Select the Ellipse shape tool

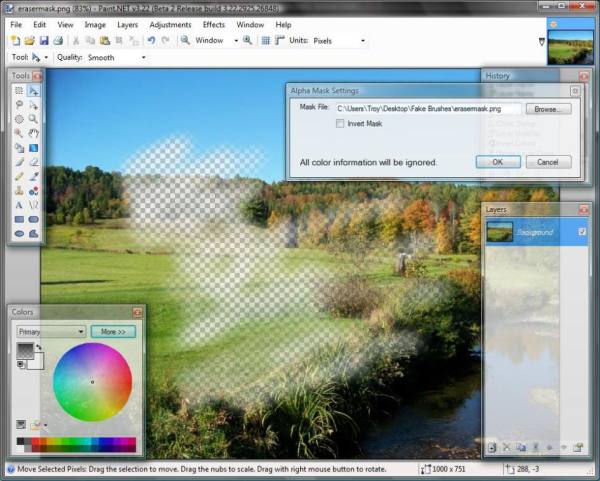[x=19, y=233]
